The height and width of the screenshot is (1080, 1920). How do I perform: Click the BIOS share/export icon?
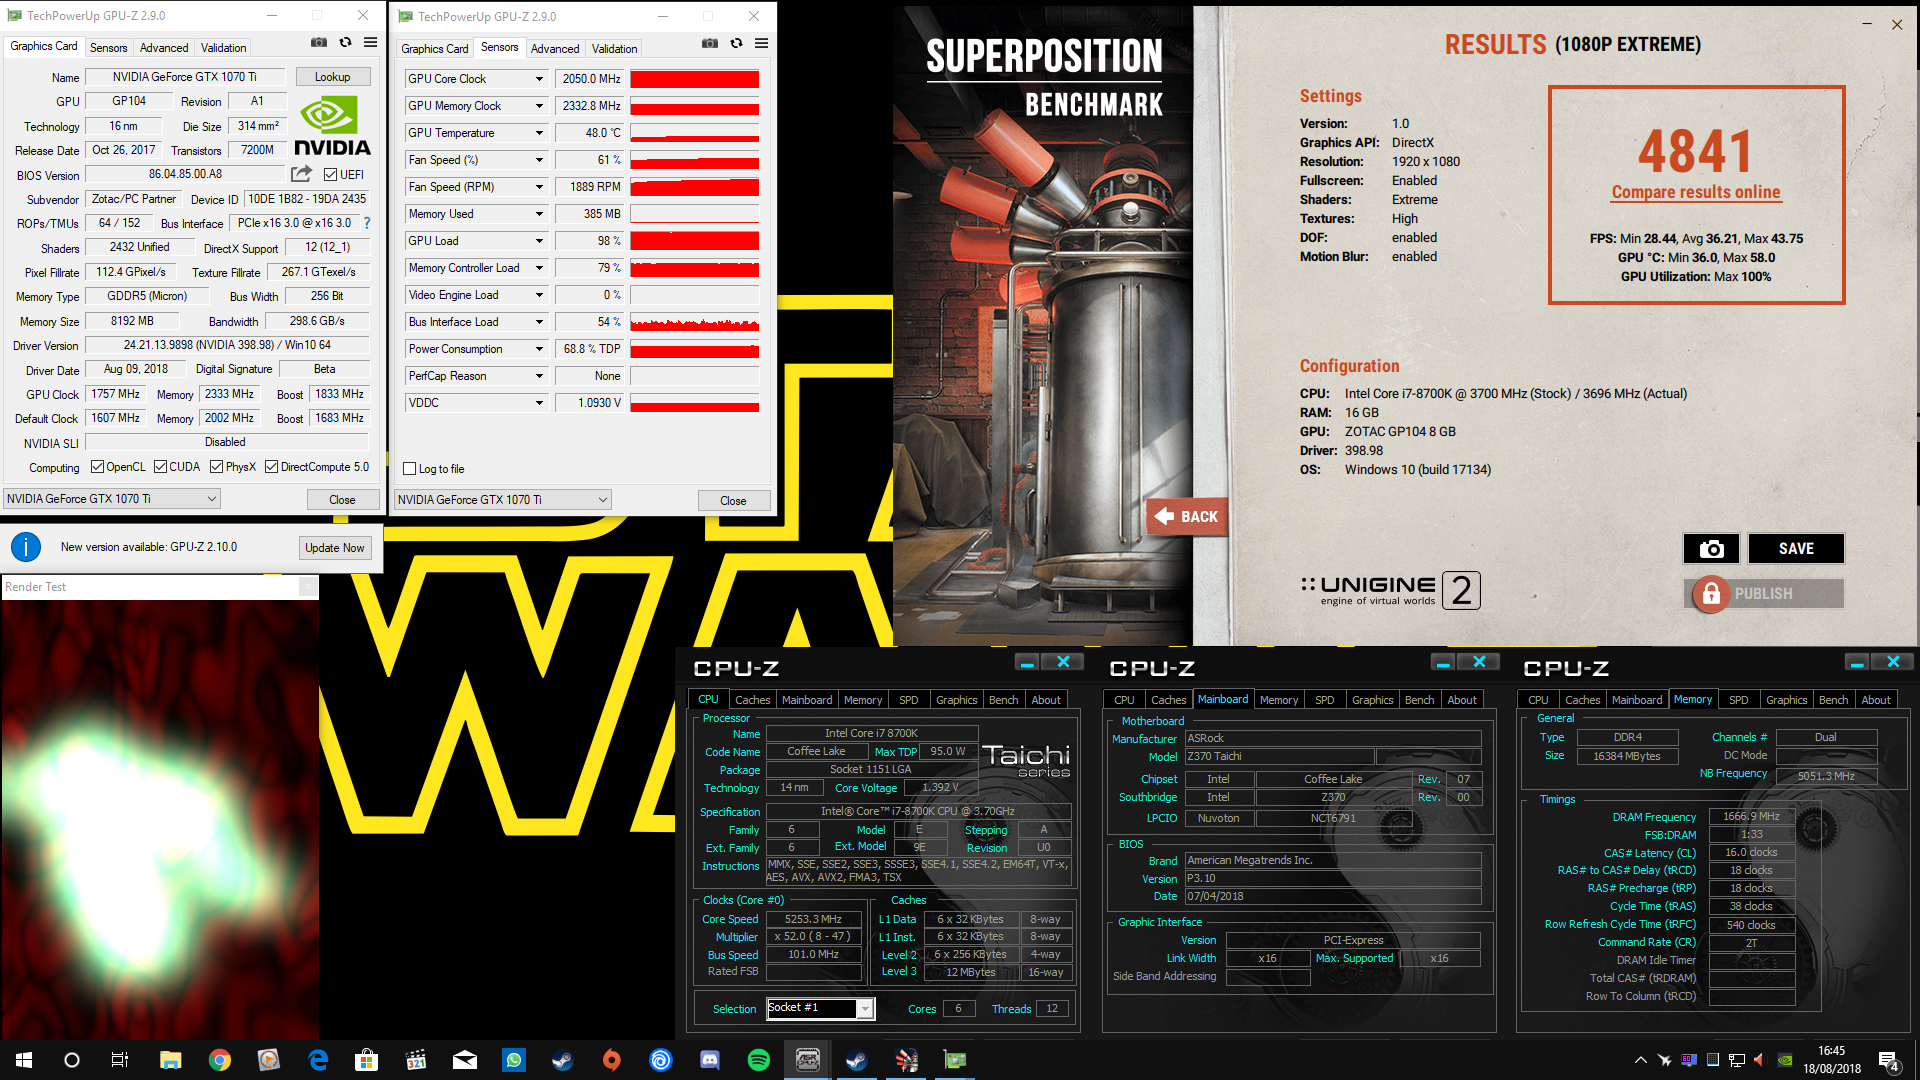point(300,174)
